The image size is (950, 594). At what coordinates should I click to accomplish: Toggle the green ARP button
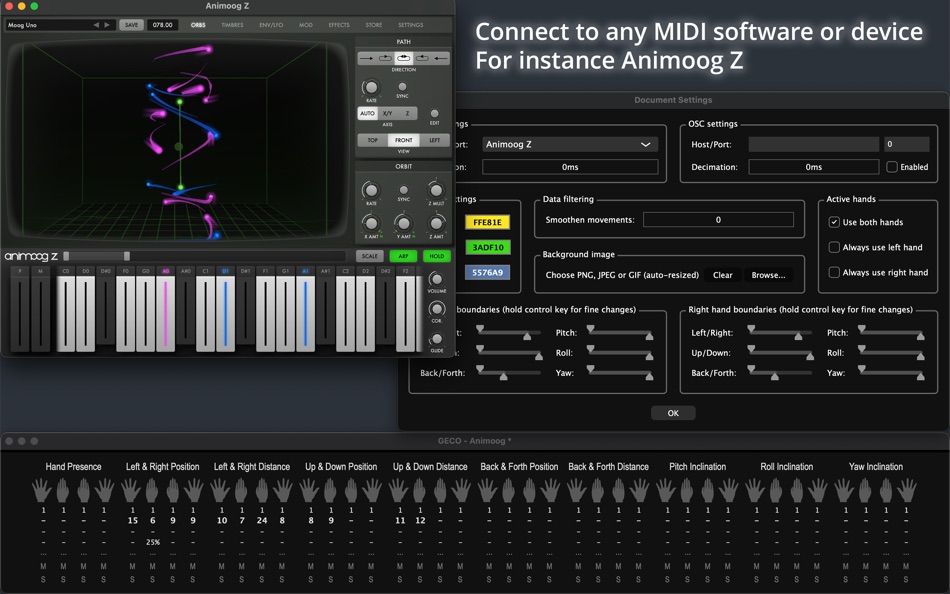coord(404,256)
